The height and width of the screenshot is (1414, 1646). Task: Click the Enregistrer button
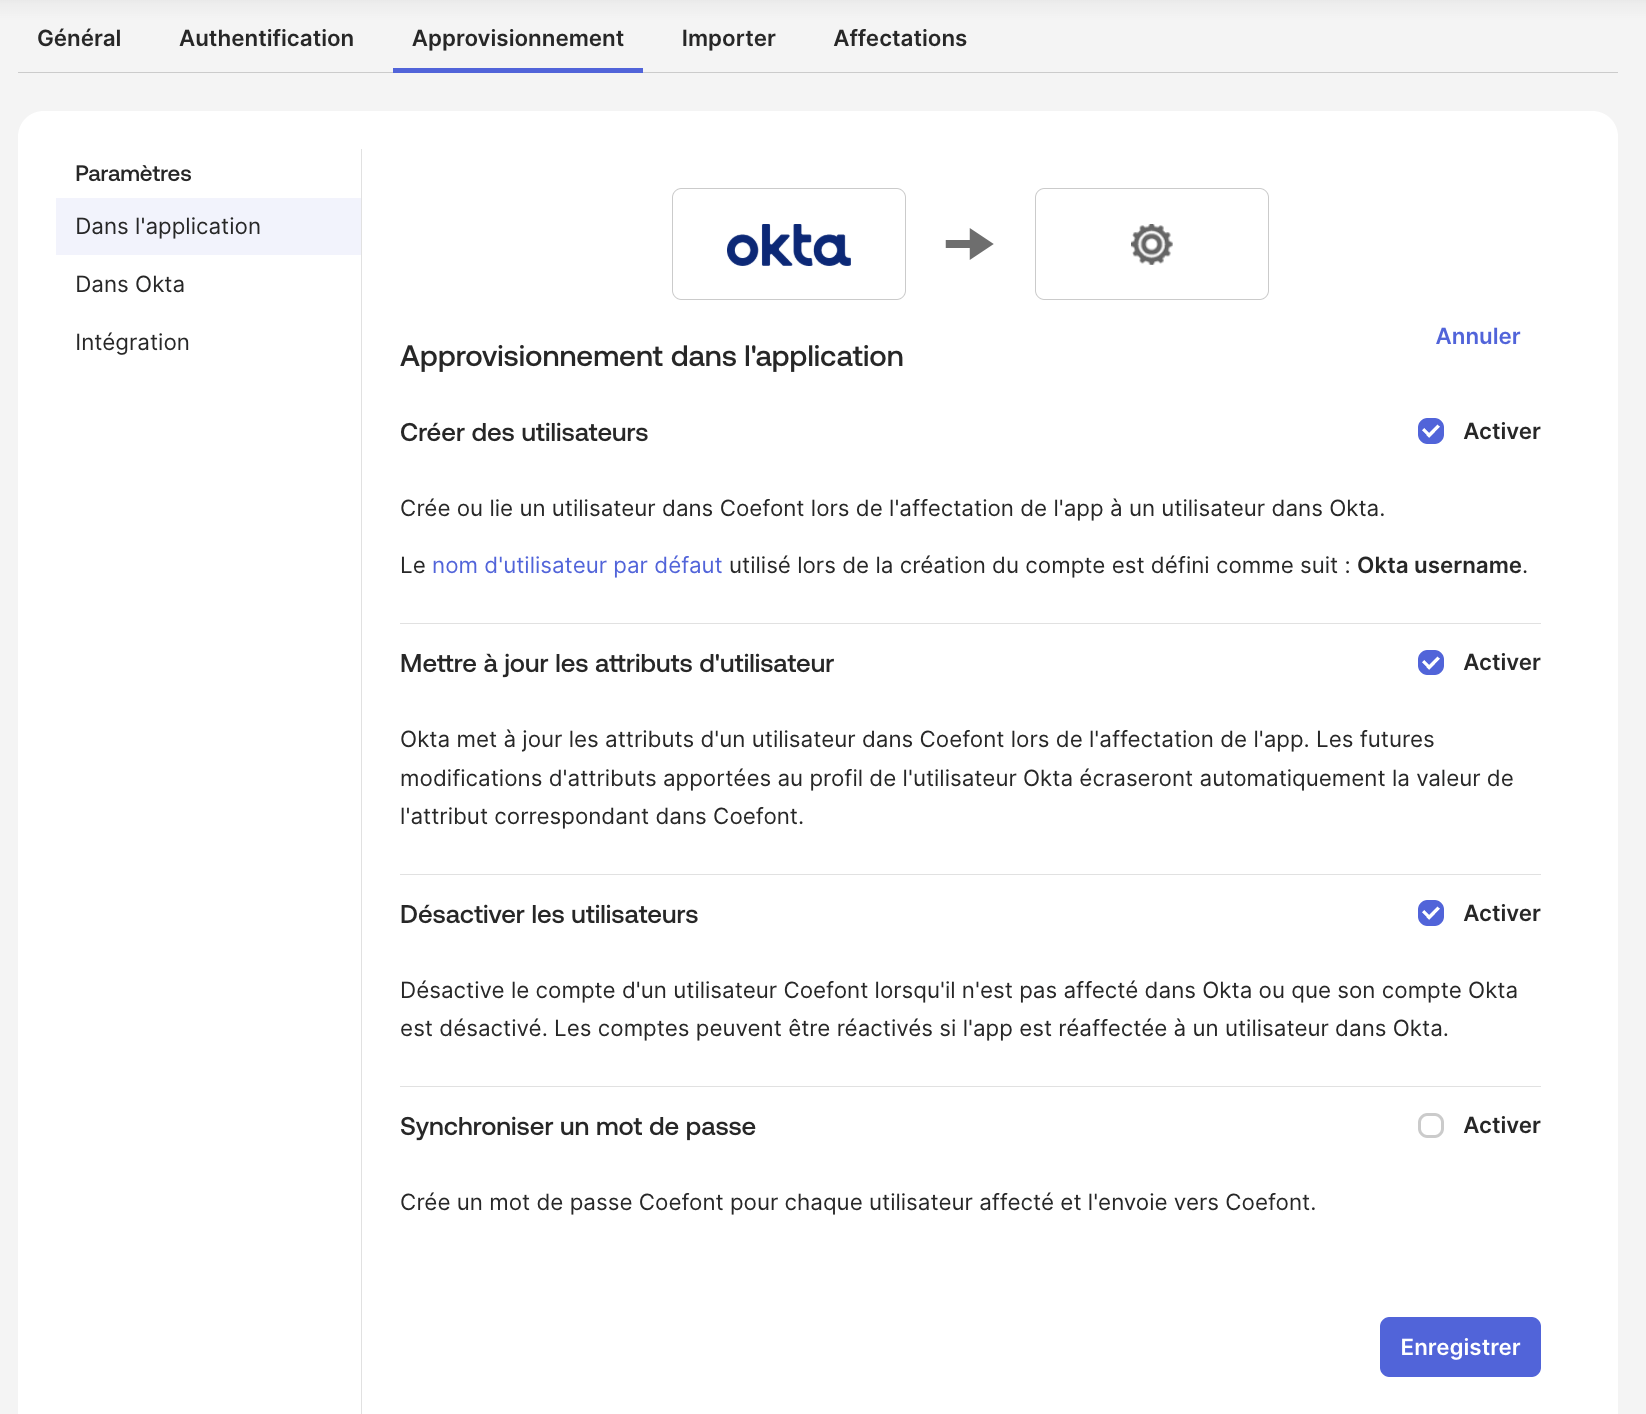[x=1460, y=1347]
